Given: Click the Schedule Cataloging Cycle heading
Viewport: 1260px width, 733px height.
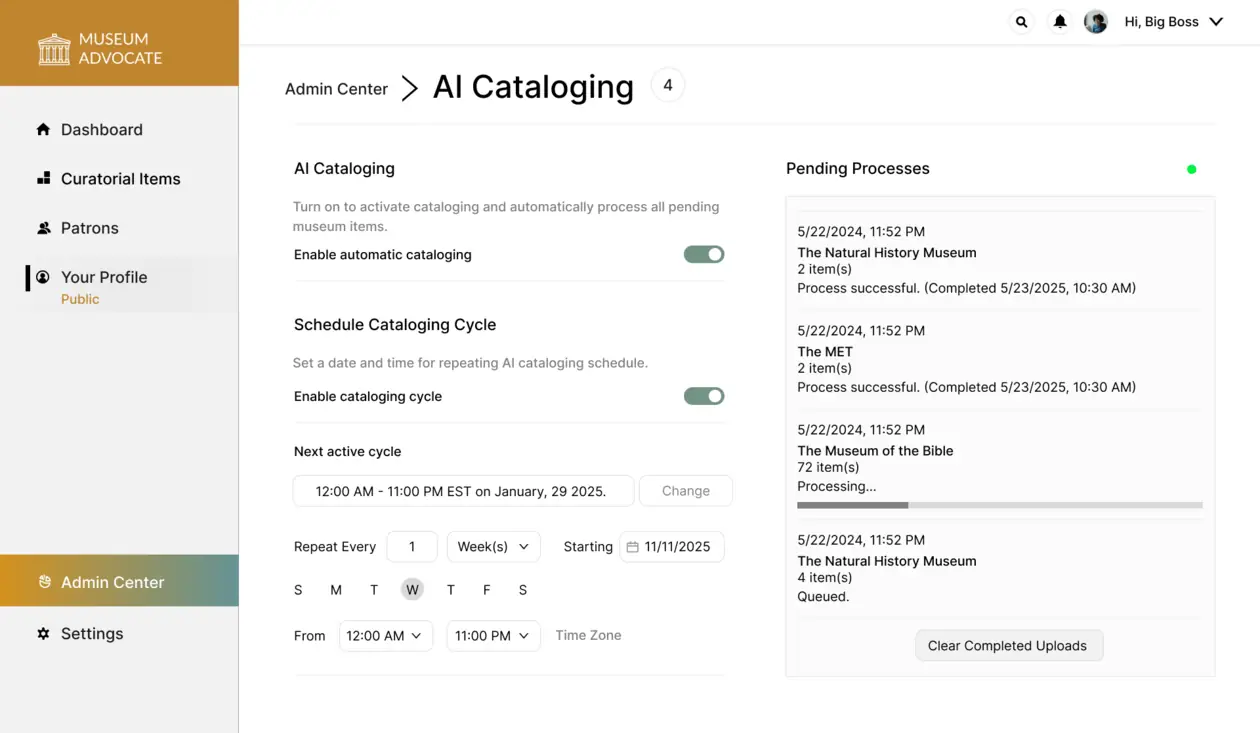Looking at the screenshot, I should pos(395,324).
